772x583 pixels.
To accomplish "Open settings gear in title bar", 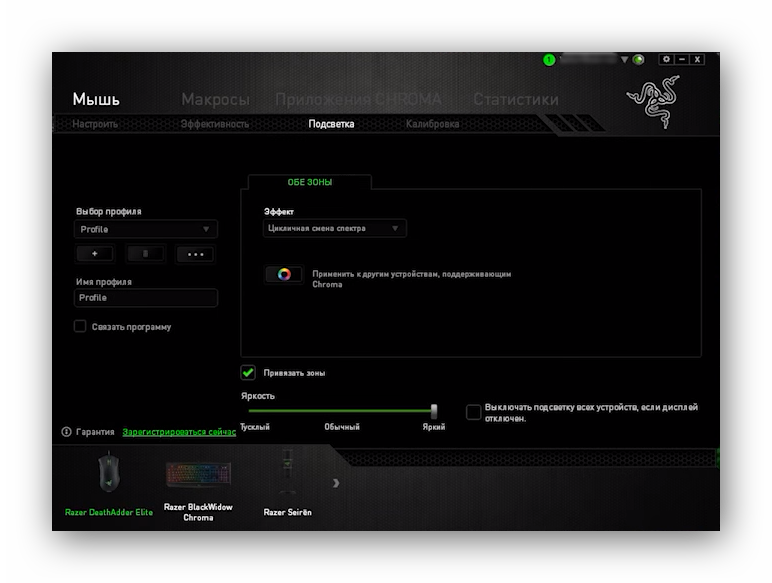I will tap(666, 59).
